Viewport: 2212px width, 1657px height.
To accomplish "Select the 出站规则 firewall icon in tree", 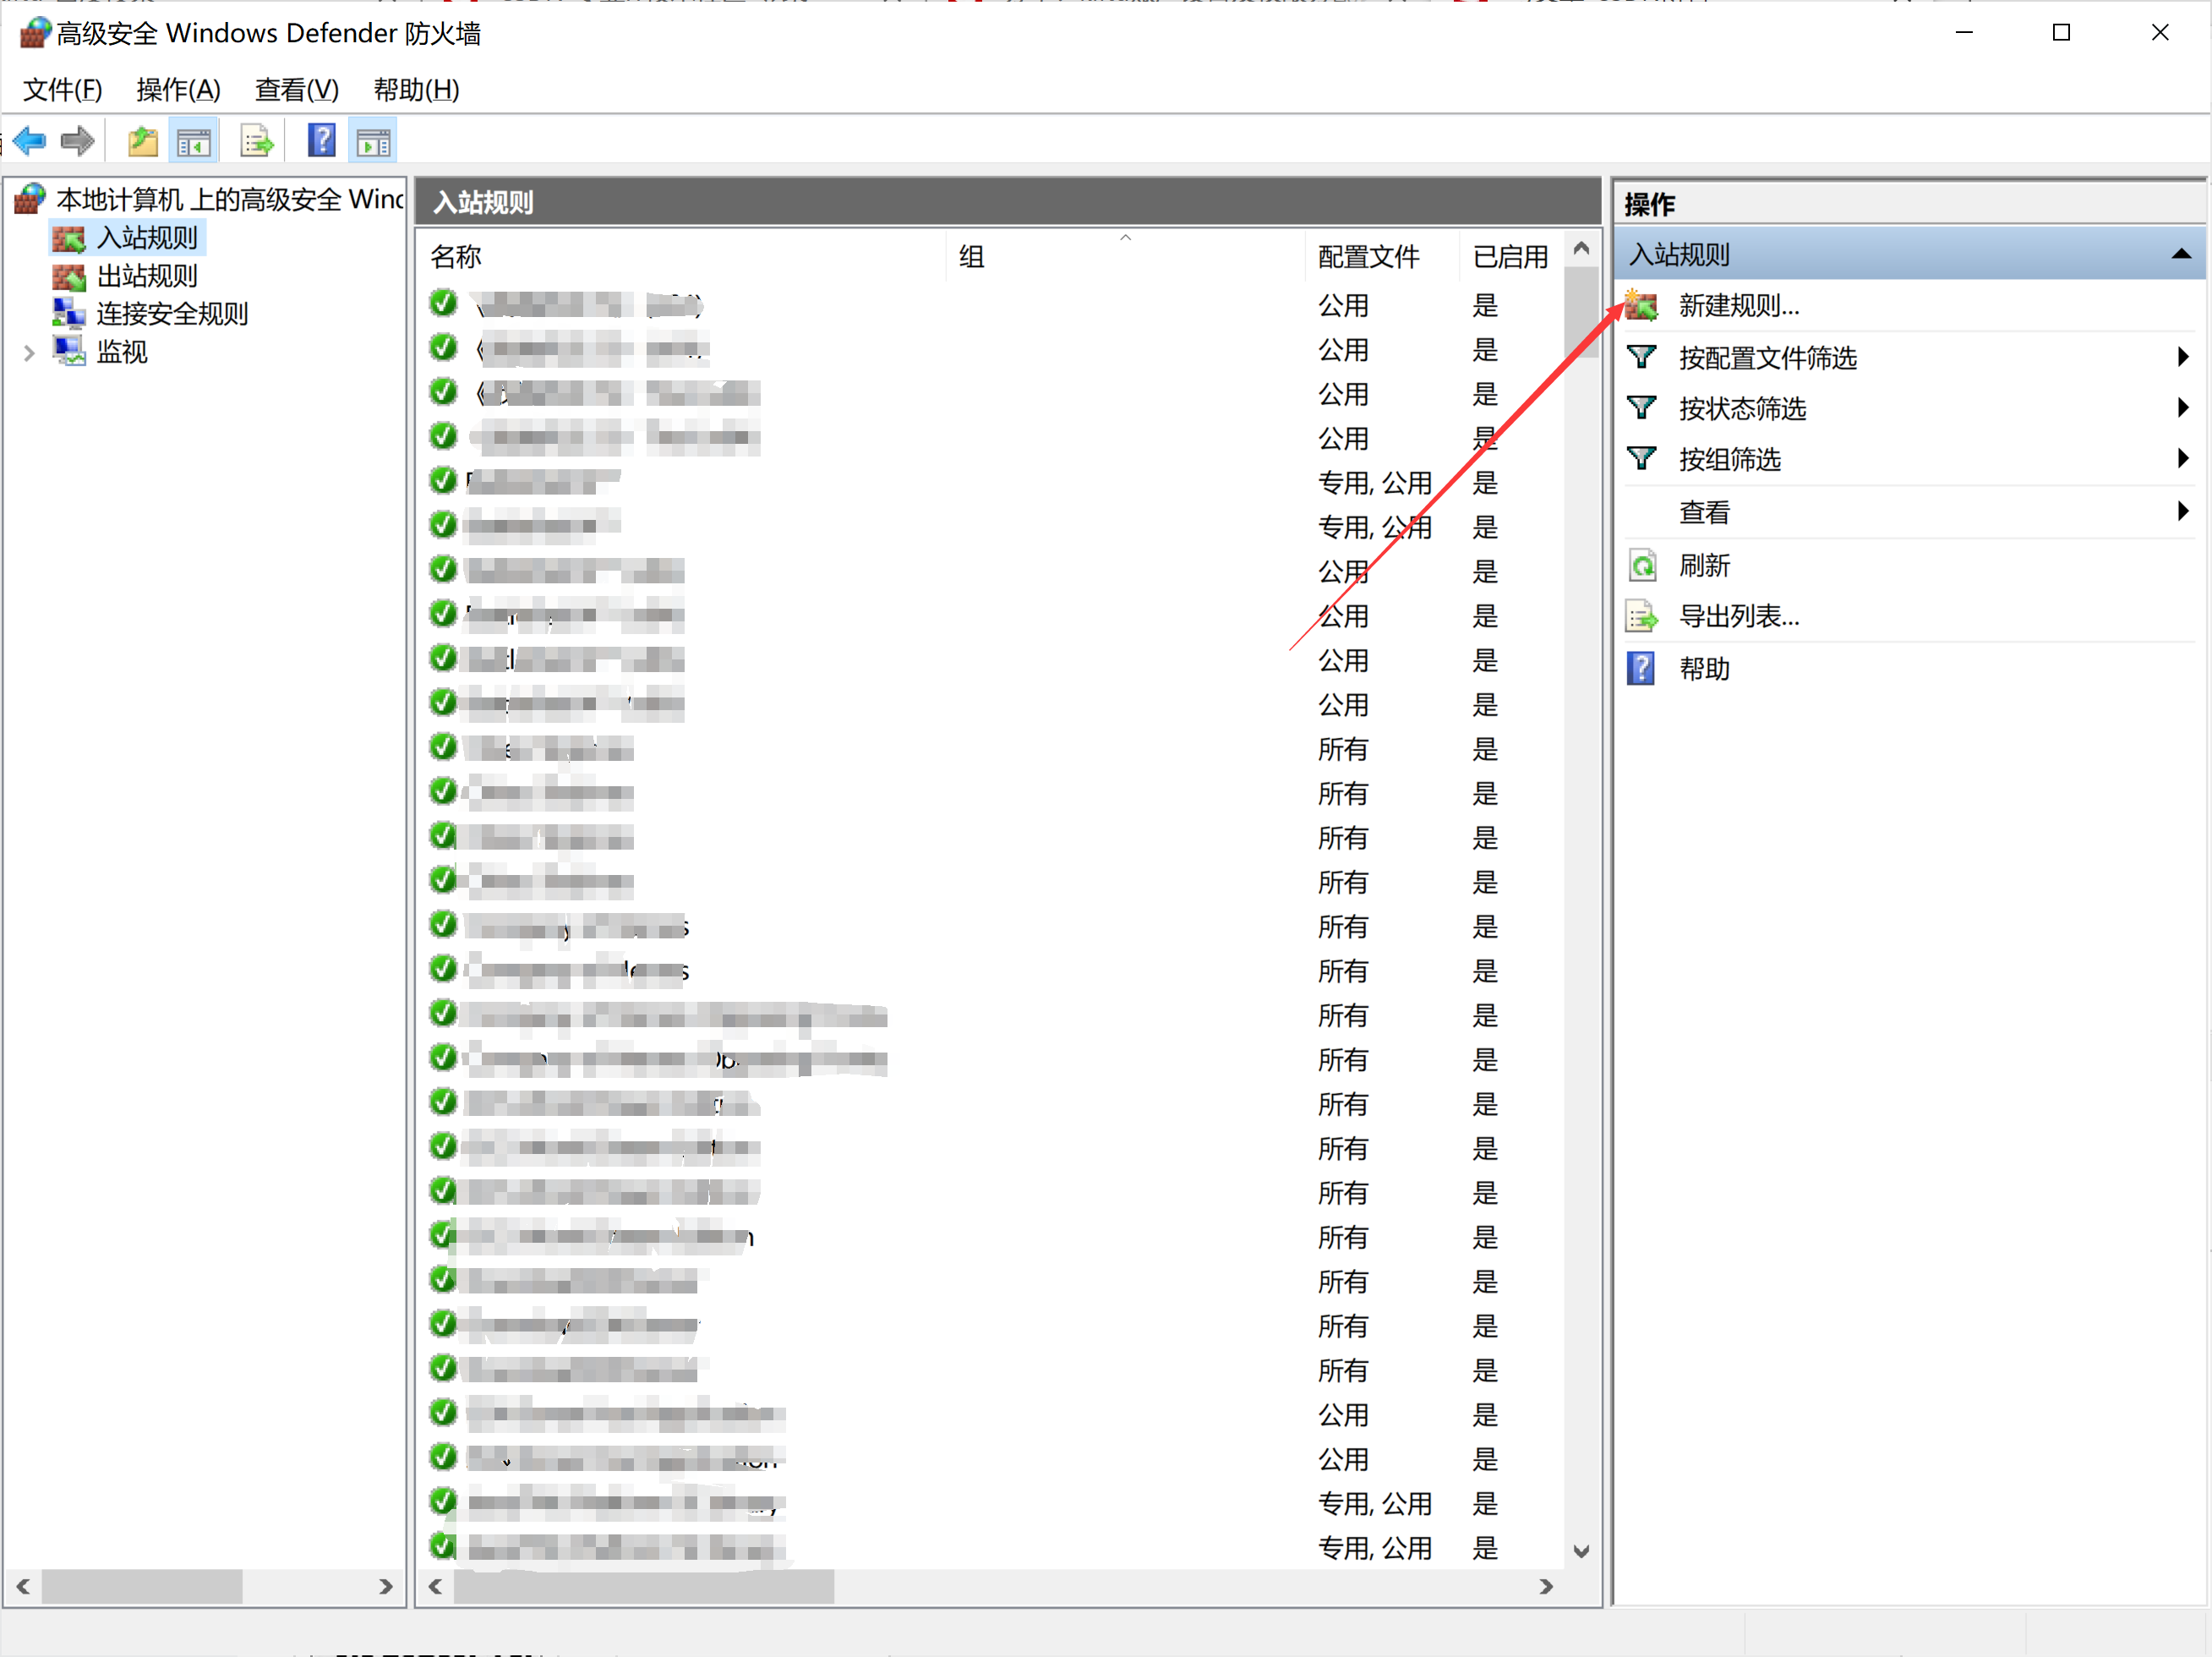I will tap(68, 276).
